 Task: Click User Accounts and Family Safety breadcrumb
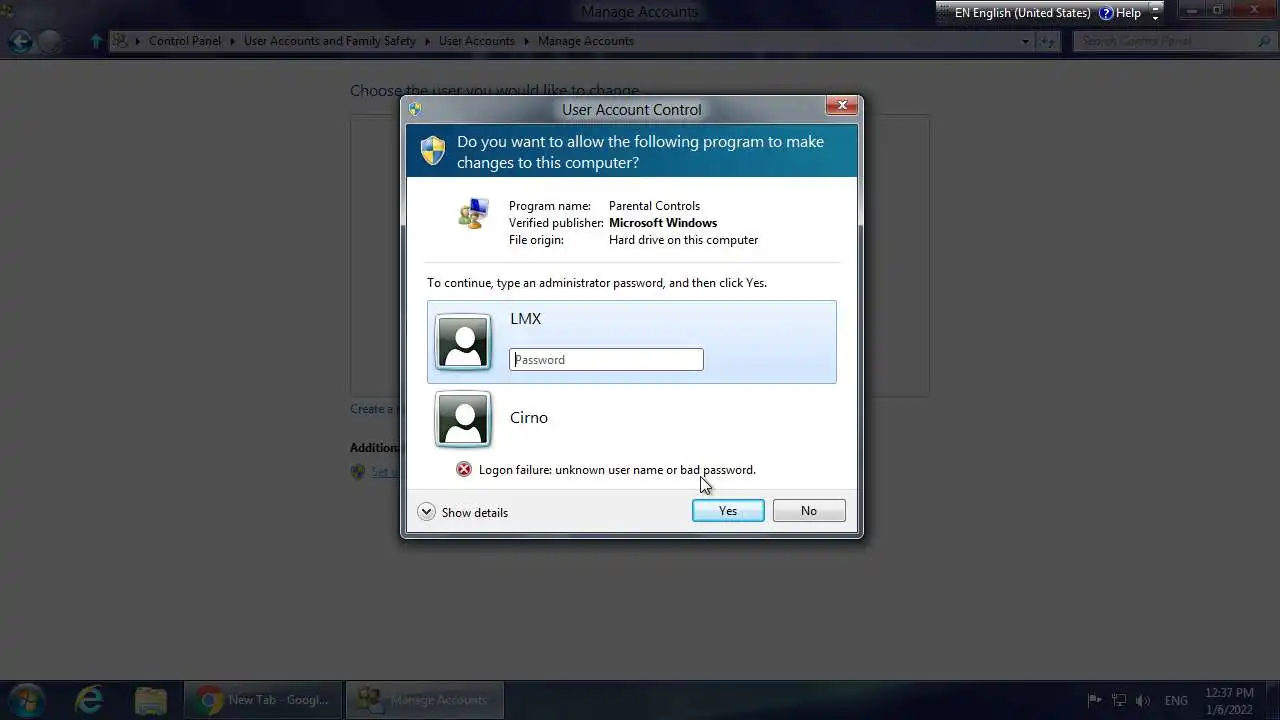coord(330,41)
